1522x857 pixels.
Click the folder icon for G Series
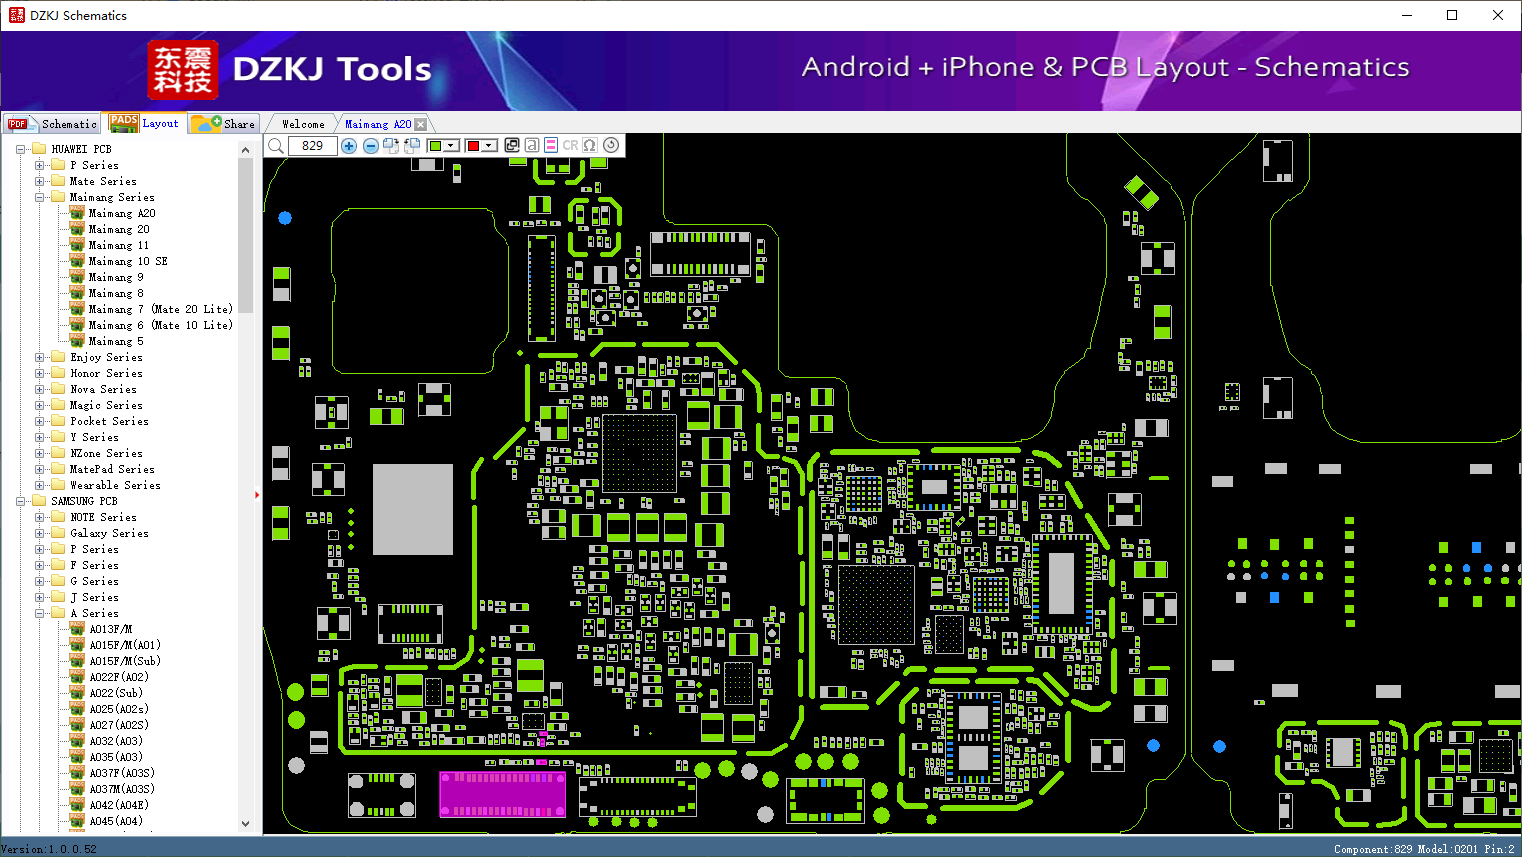click(x=58, y=581)
